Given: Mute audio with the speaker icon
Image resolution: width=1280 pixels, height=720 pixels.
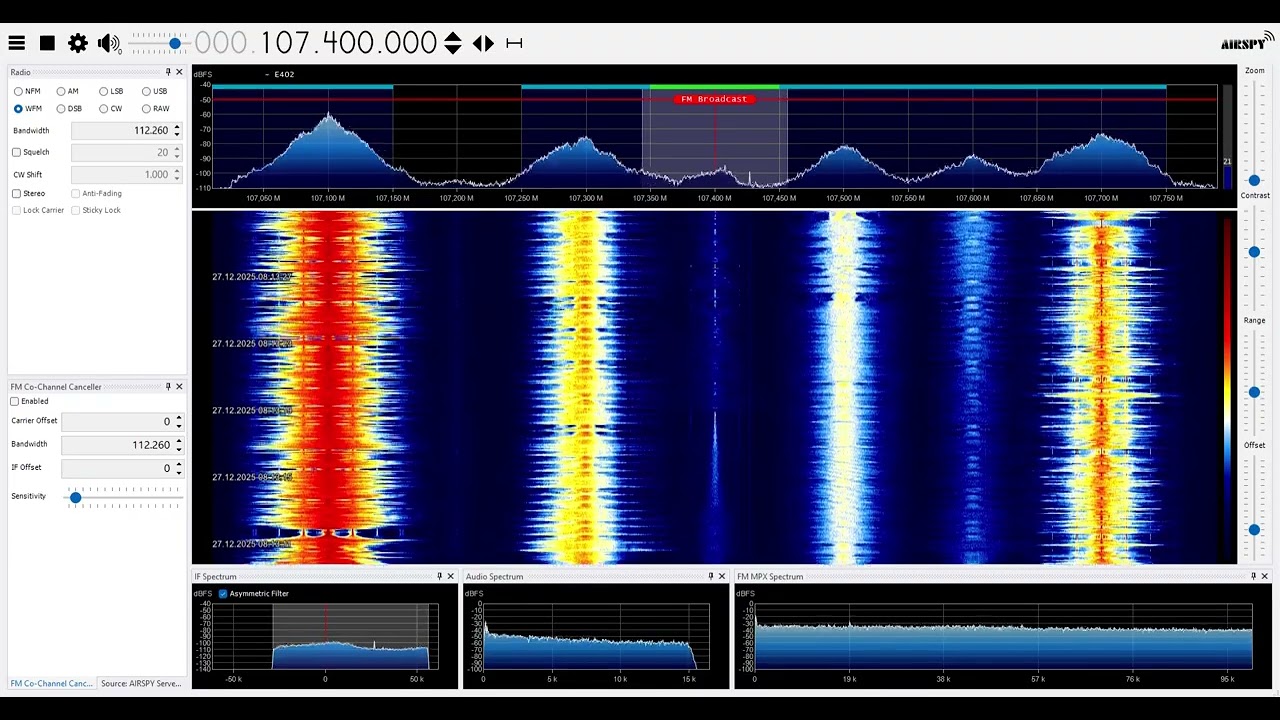Looking at the screenshot, I should pyautogui.click(x=109, y=43).
